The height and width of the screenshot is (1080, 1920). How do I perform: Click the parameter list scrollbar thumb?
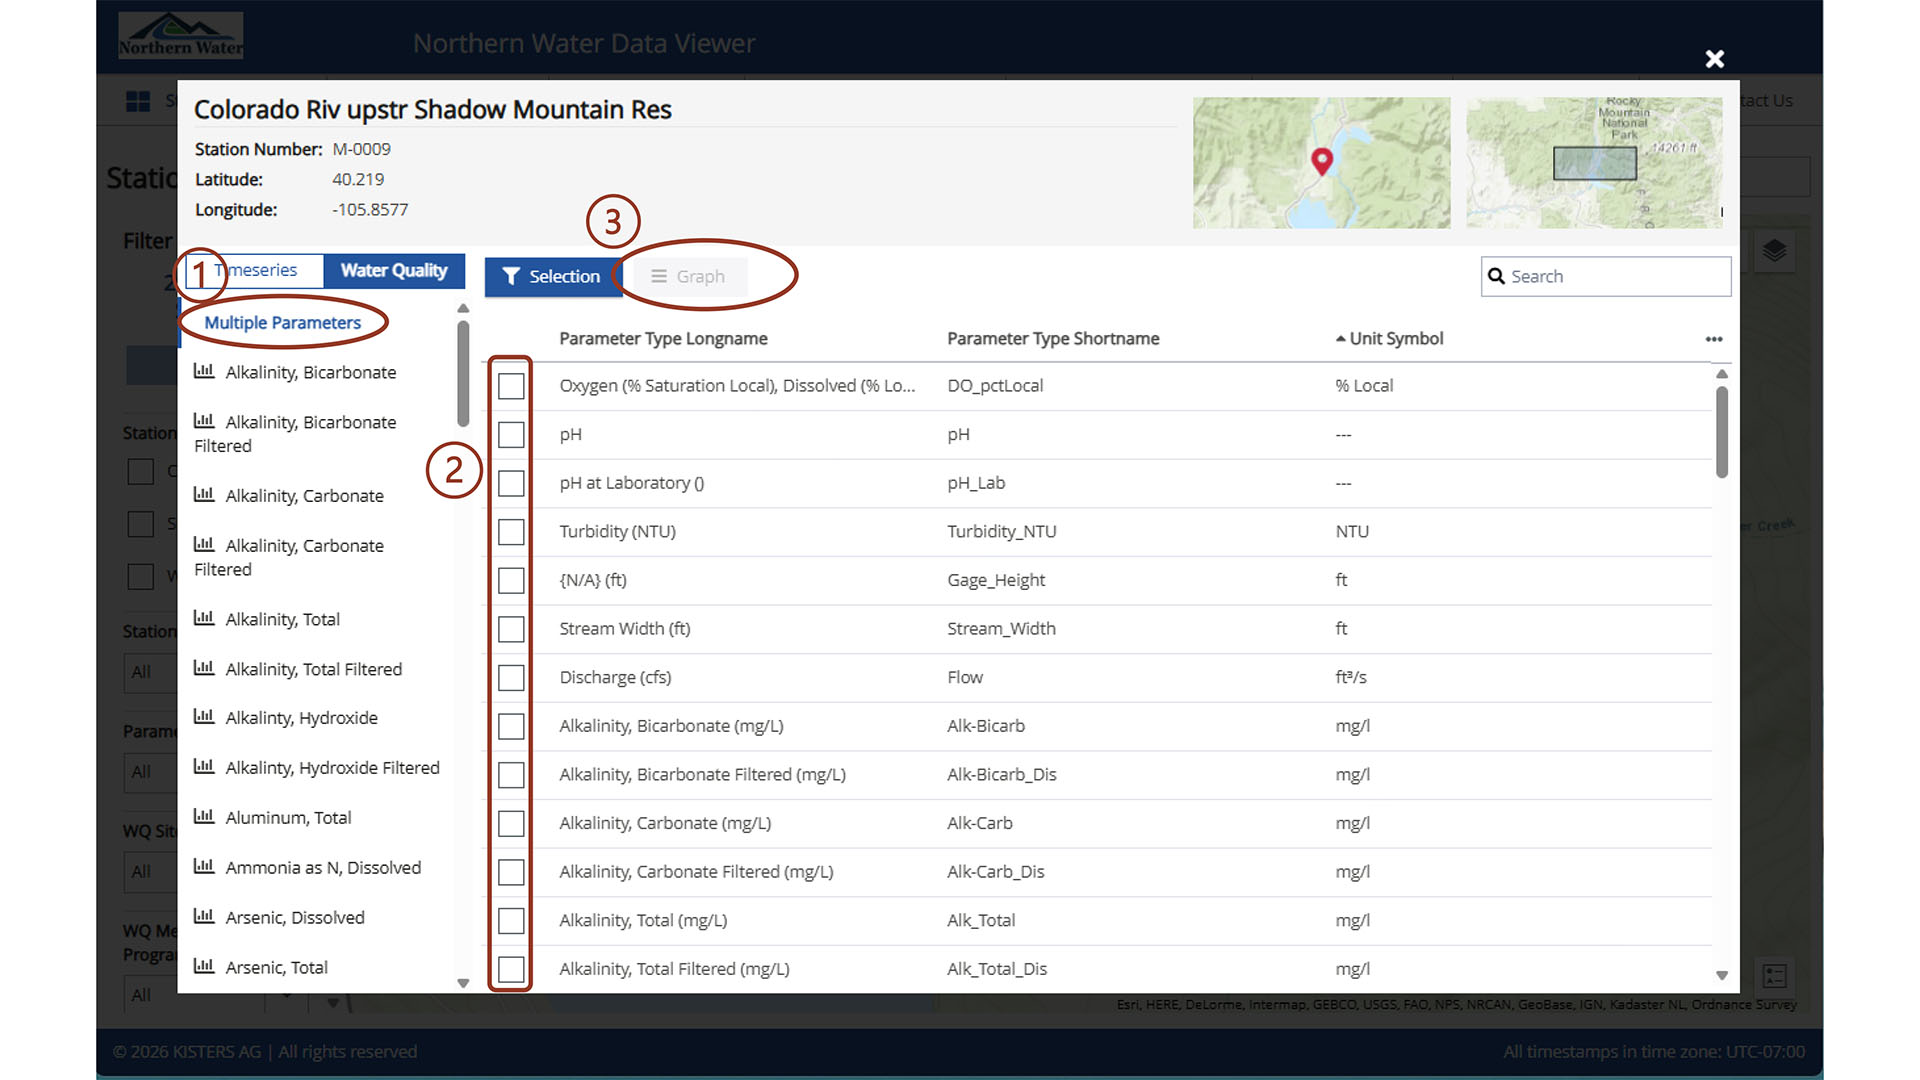coord(463,373)
